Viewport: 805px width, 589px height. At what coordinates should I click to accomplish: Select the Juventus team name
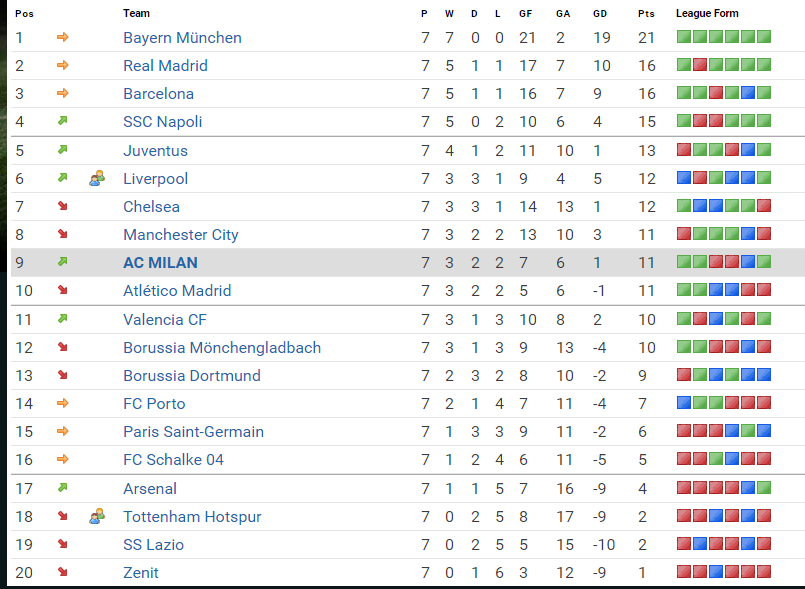coord(155,151)
